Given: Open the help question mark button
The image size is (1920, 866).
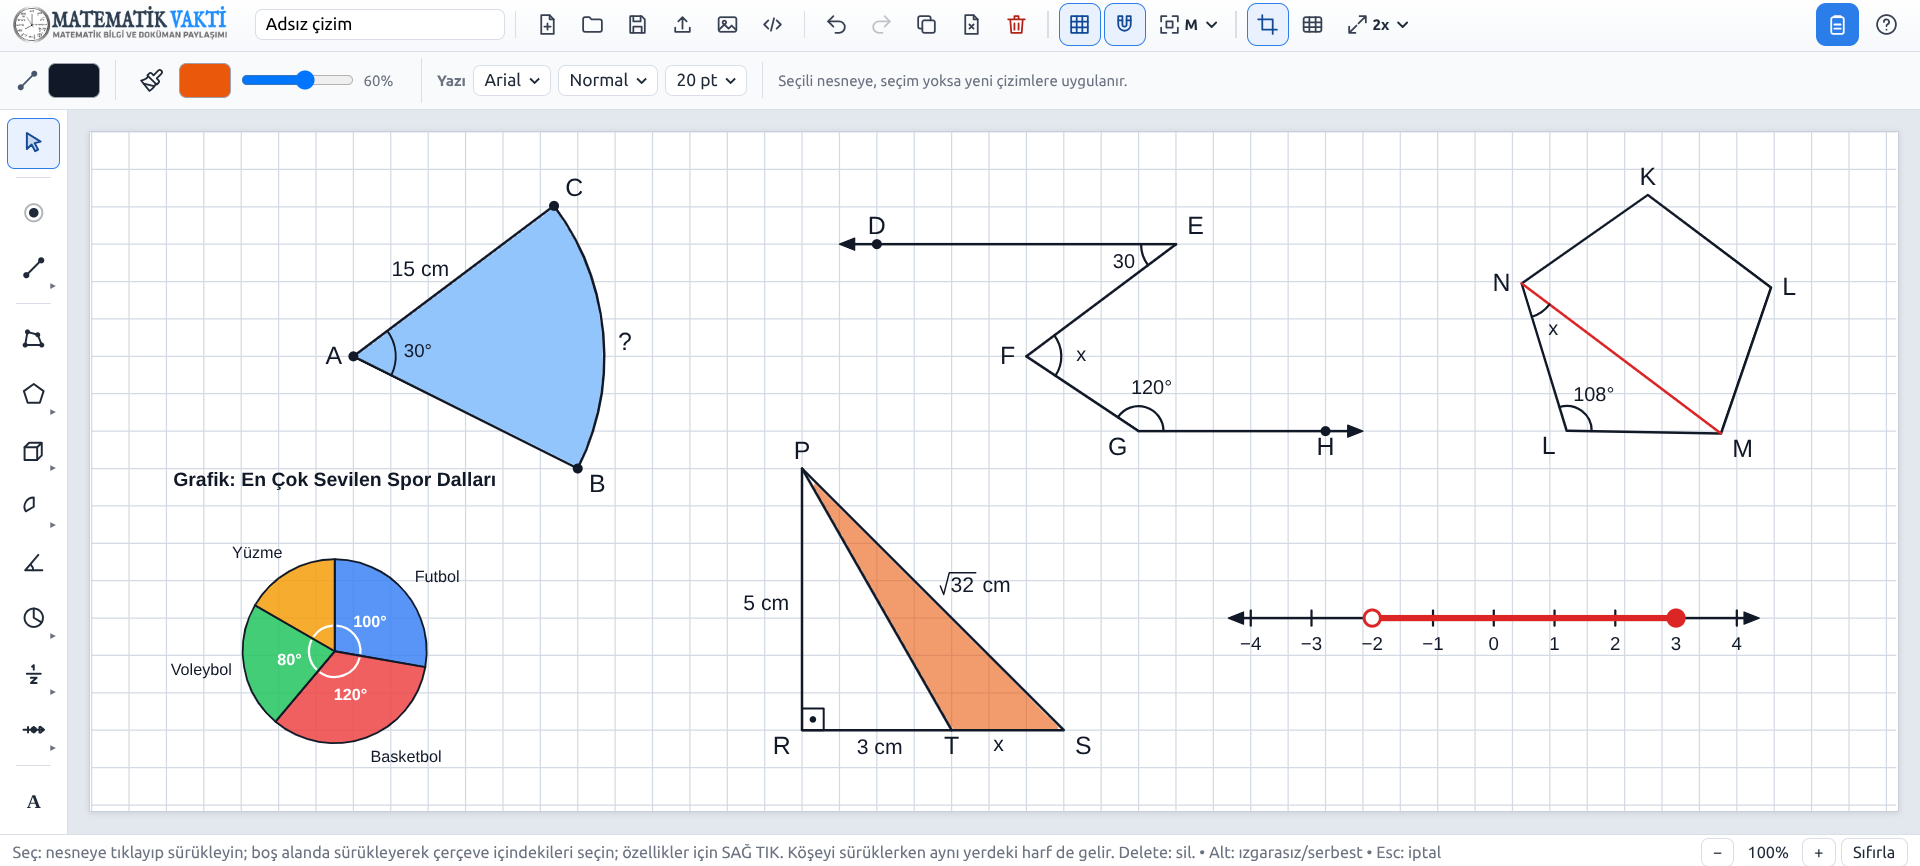Looking at the screenshot, I should coord(1886,25).
